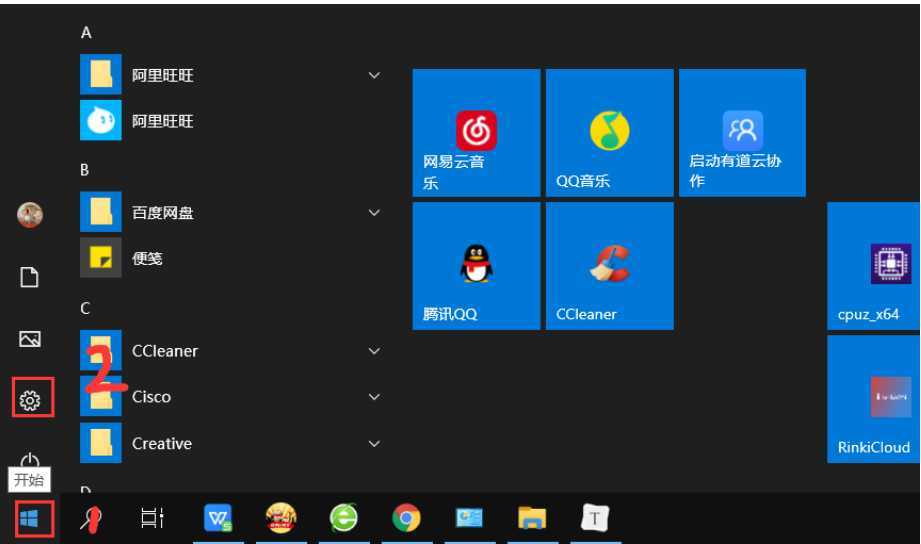Open the 启动有道云协作 tile
Image resolution: width=921 pixels, height=544 pixels.
(x=742, y=133)
